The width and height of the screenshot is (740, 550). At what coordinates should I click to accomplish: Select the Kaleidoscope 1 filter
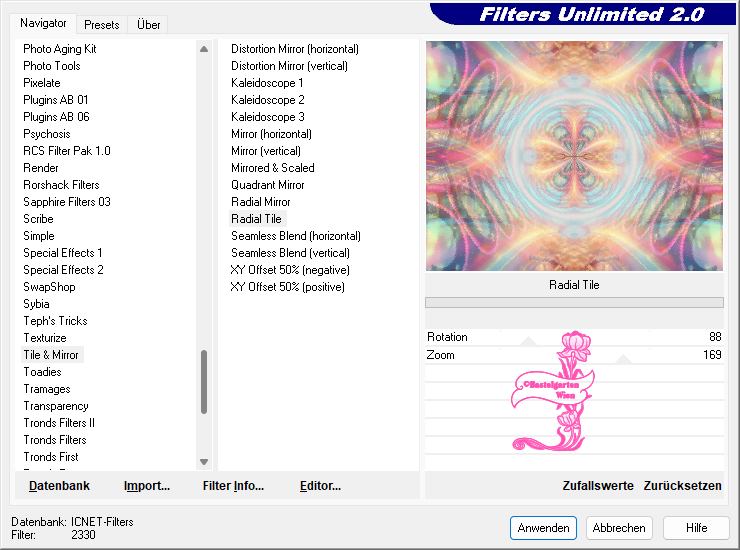pyautogui.click(x=267, y=83)
